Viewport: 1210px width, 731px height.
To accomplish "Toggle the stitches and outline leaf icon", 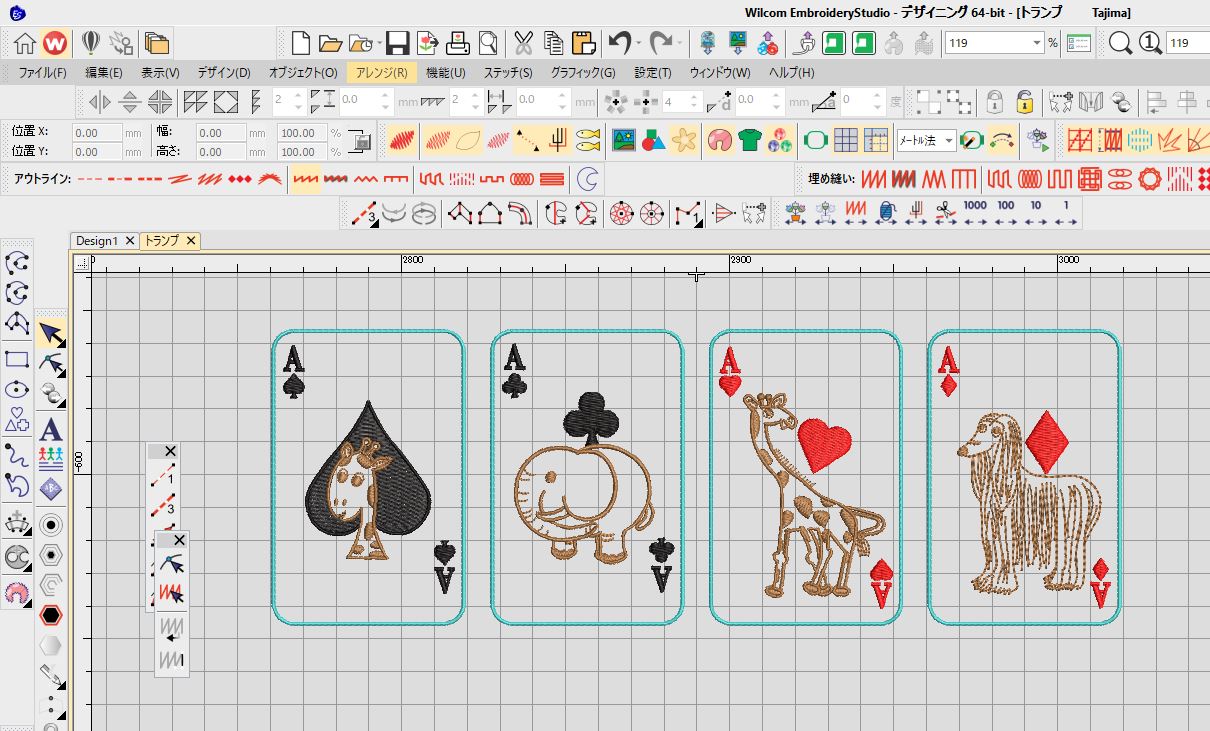I will coord(467,140).
